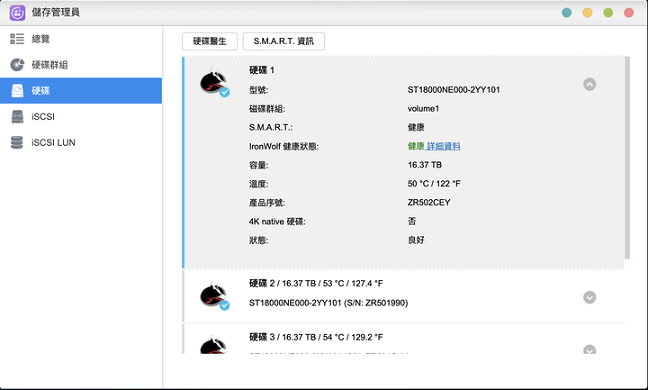The image size is (648, 390).
Task: Click the disk list vertical scrollbar
Action: point(627,158)
